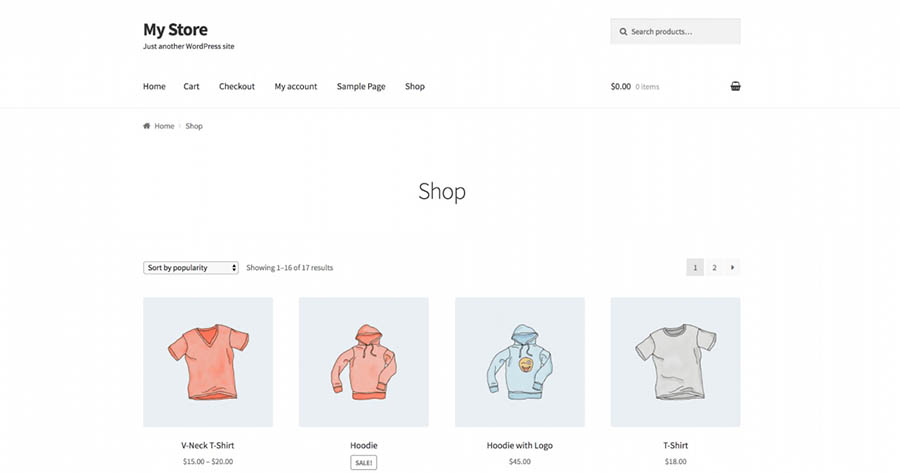Screen dimensions: 900x473
Task: Go to page 2 of results
Action: tap(714, 267)
